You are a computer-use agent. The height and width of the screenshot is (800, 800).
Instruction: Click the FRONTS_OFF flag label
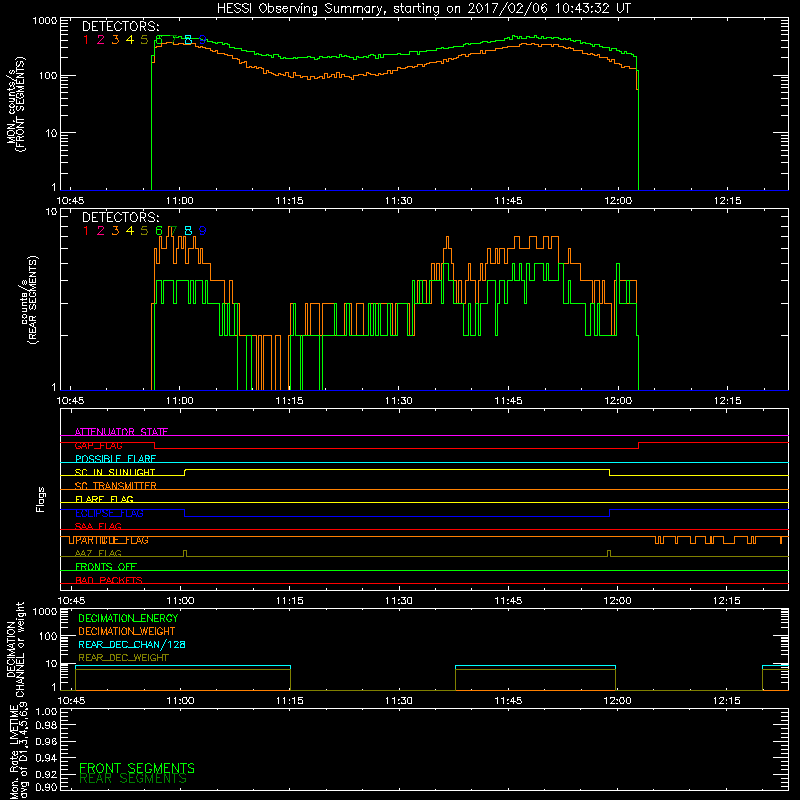click(x=106, y=566)
